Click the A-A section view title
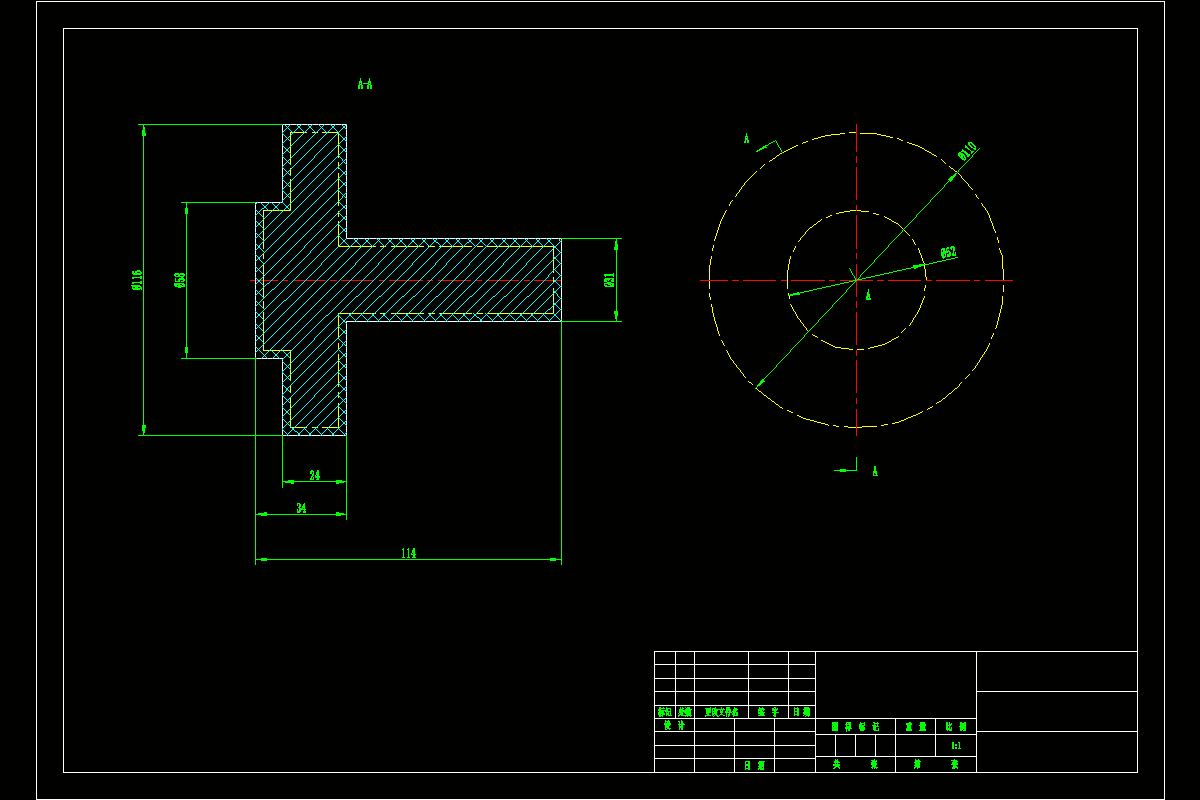This screenshot has width=1200, height=800. click(365, 84)
